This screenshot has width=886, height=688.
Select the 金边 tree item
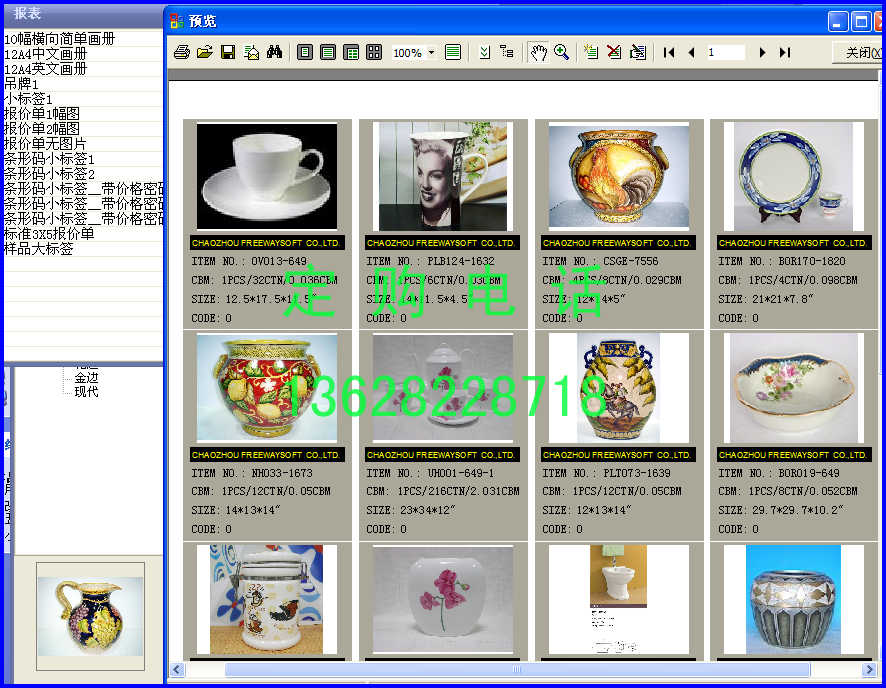pyautogui.click(x=86, y=377)
